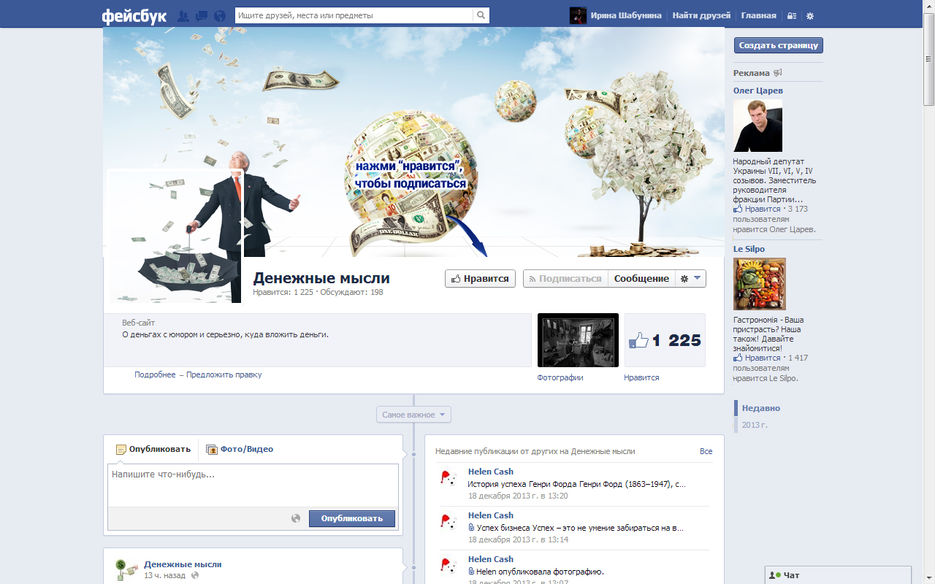Viewport: 935px width, 584px height.
Task: Click the privacy globe next to 13 ч. назад
Action: pyautogui.click(x=195, y=576)
